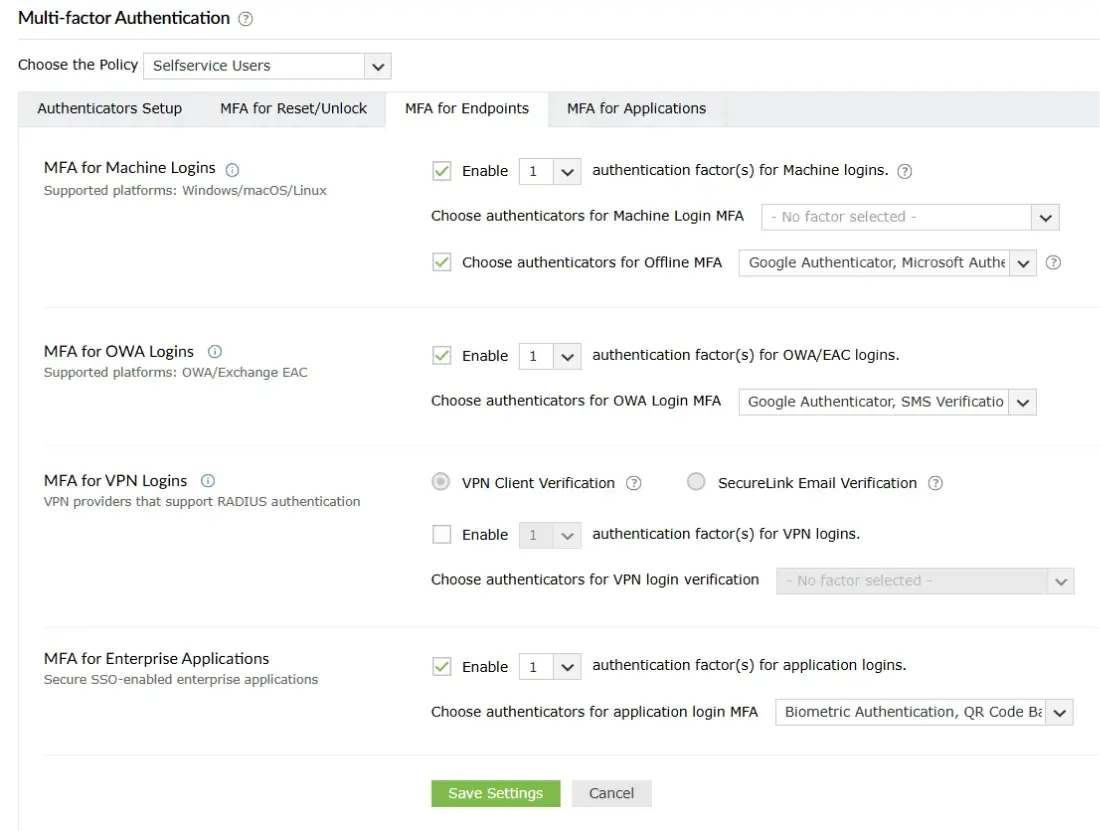Click the Cancel button

pos(611,794)
